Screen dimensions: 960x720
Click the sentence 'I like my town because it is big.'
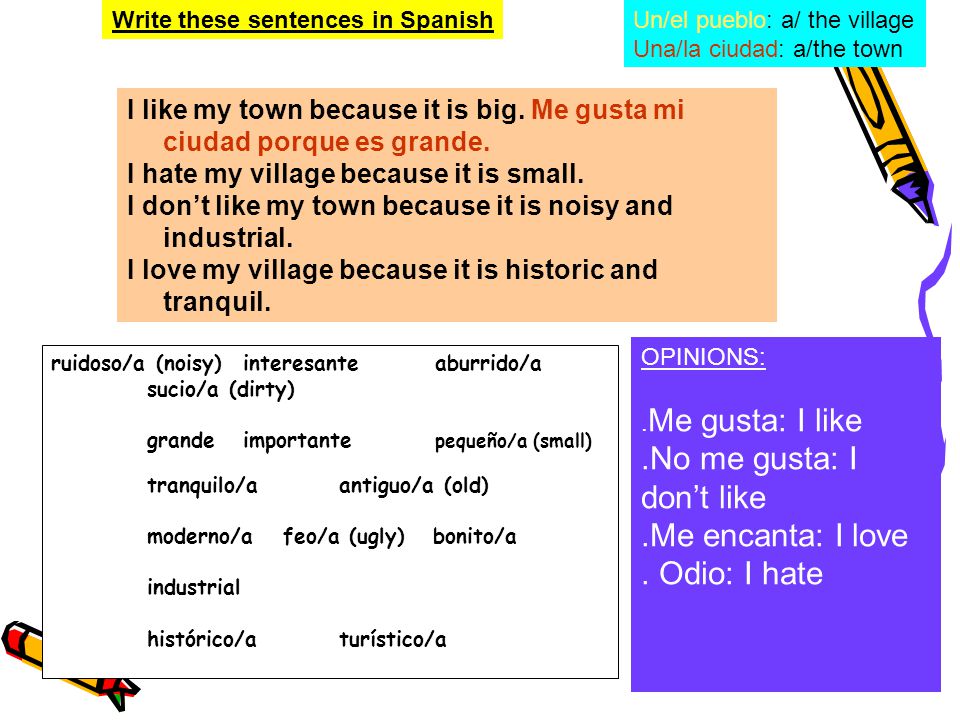(x=326, y=110)
